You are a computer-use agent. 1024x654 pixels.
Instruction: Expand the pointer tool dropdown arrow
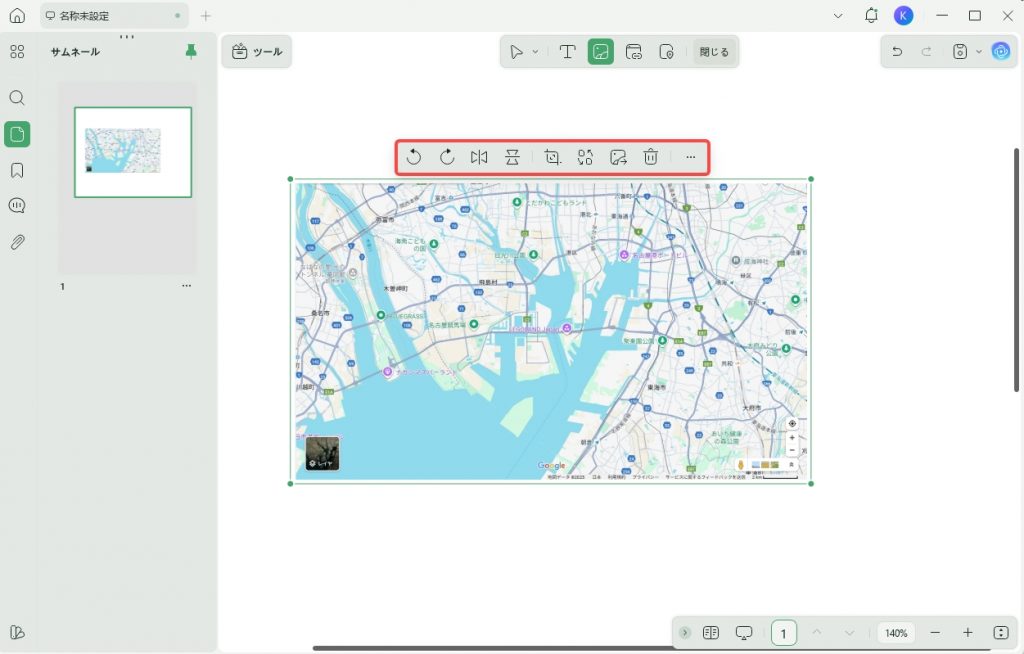pyautogui.click(x=536, y=52)
